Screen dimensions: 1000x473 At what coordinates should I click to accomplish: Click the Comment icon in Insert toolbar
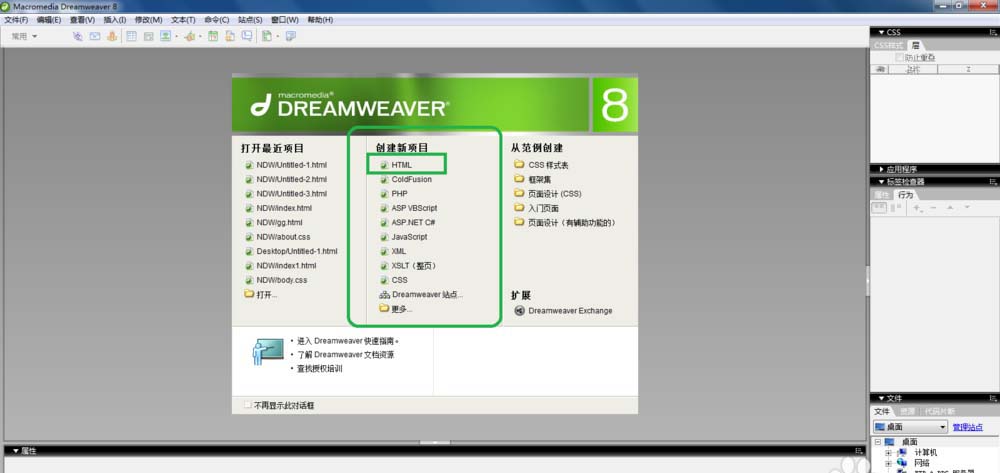[247, 36]
